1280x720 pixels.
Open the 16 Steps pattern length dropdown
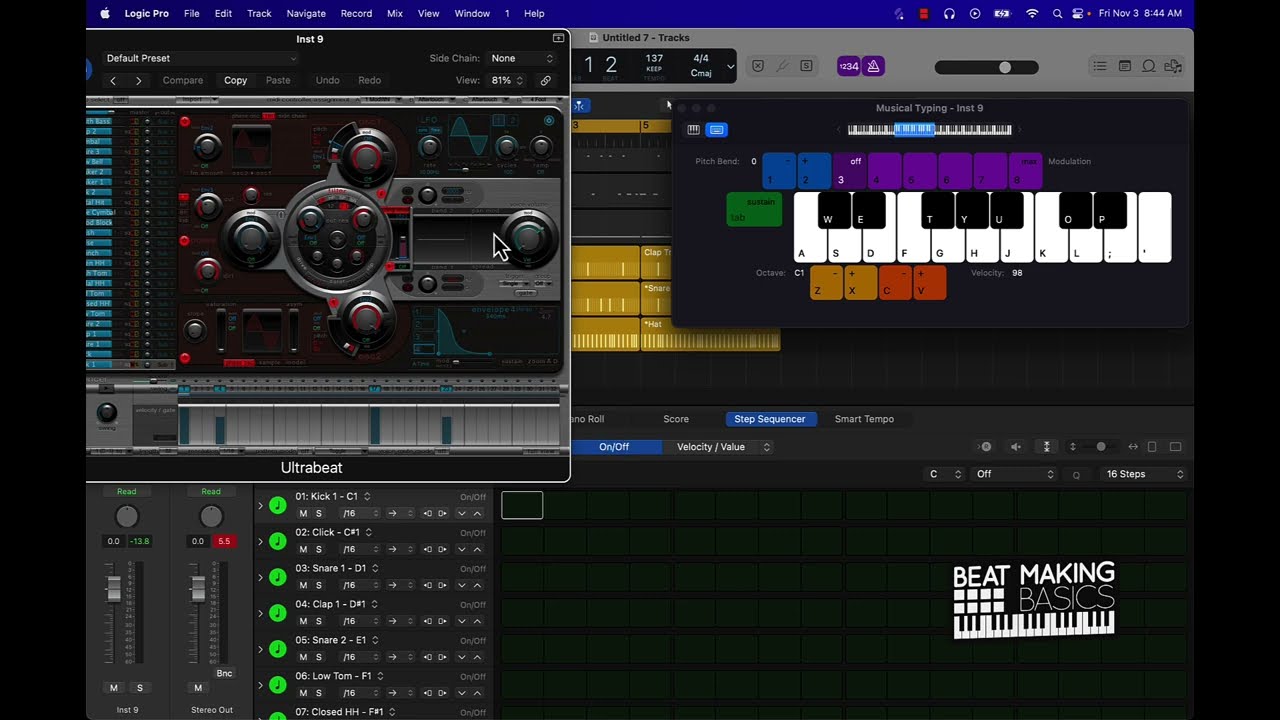tap(1142, 474)
